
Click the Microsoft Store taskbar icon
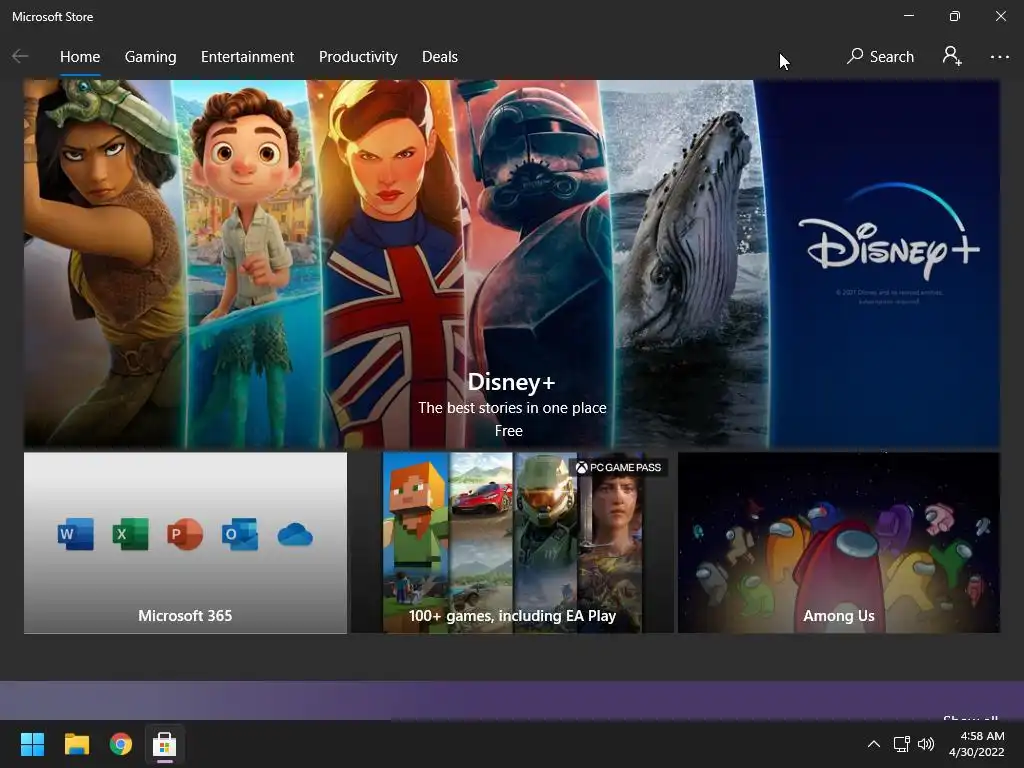tap(165, 744)
